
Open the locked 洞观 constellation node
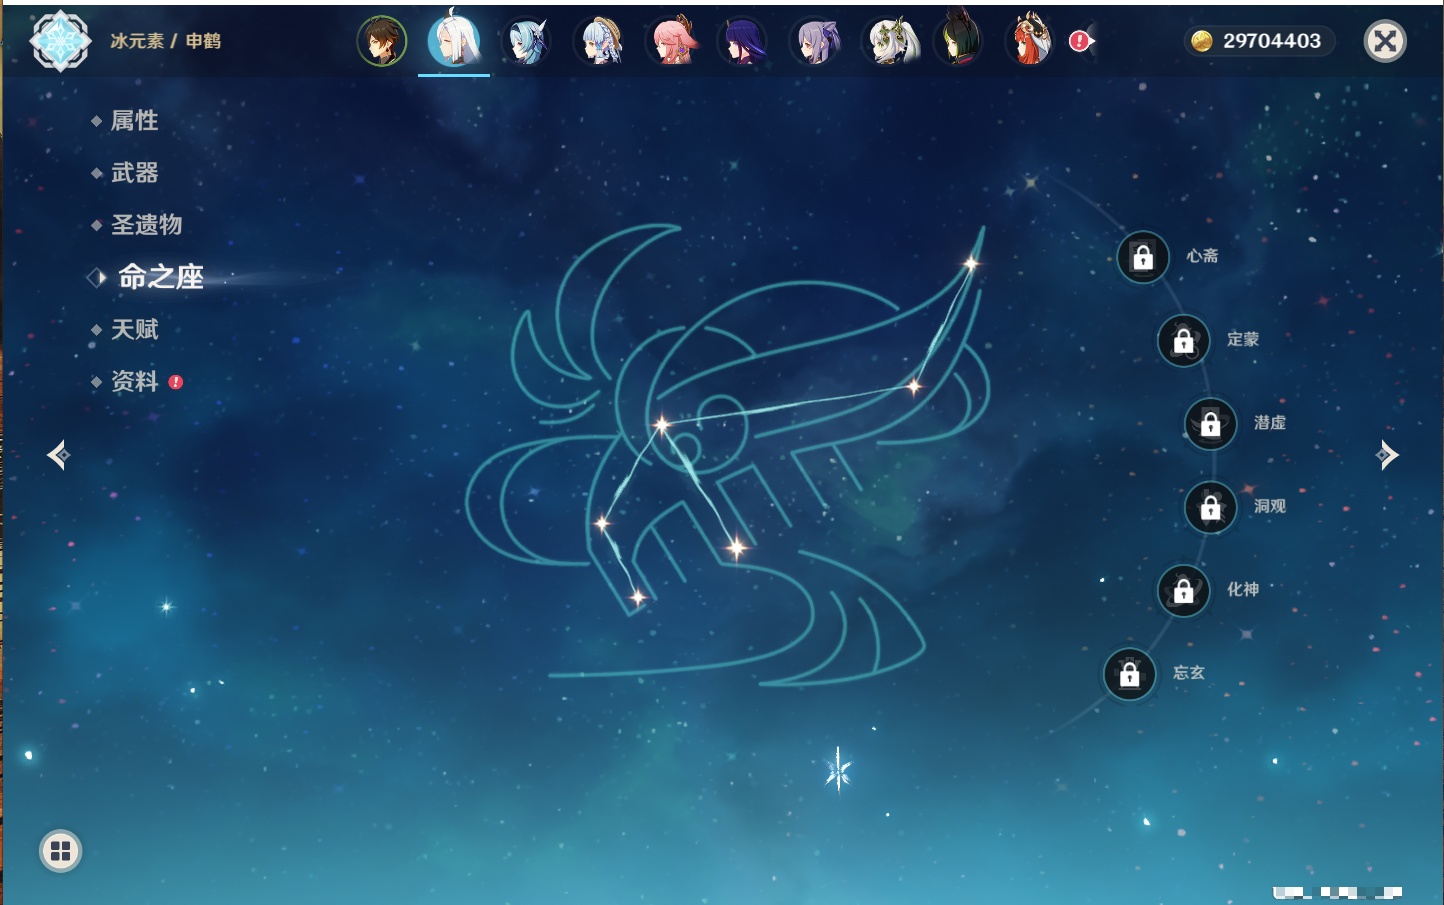1210,507
